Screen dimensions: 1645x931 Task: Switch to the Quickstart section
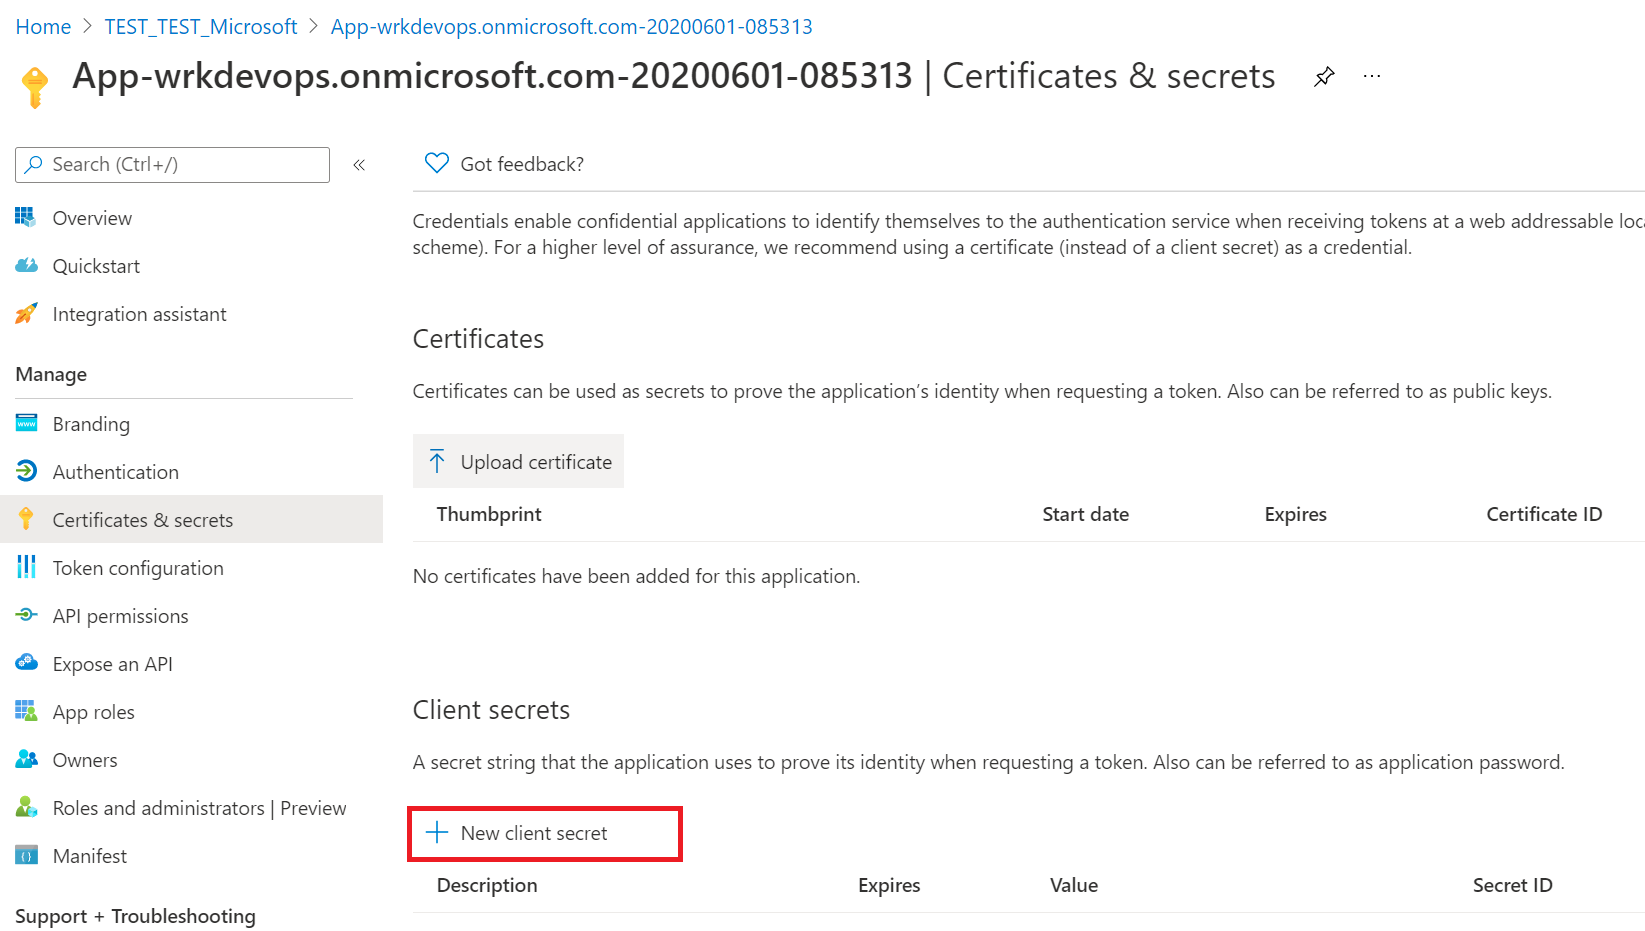tap(96, 265)
